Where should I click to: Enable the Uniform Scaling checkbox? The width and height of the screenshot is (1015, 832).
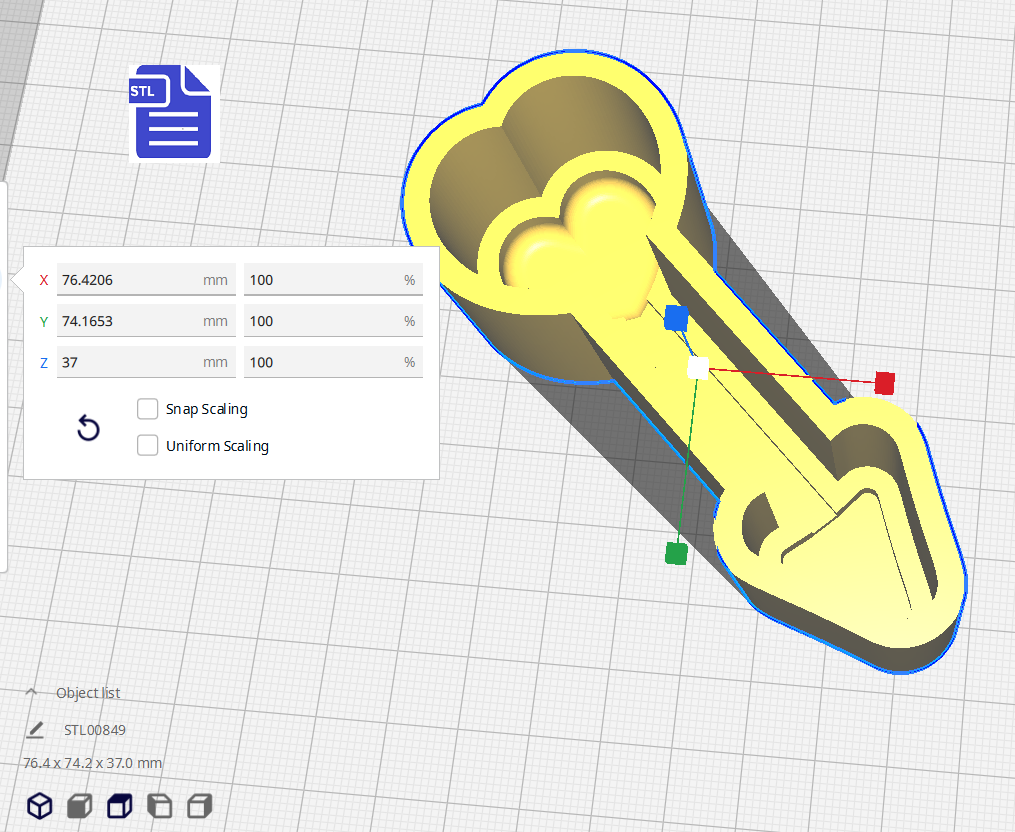coord(147,446)
